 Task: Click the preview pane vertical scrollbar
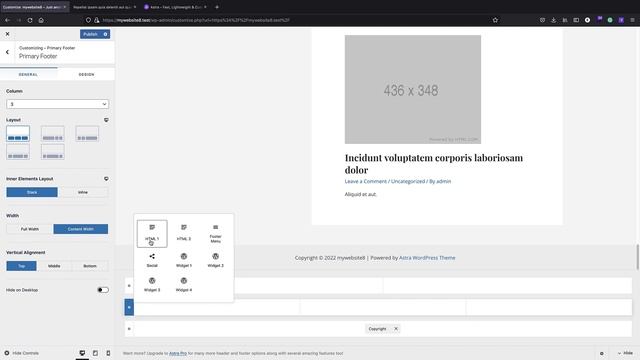[x=637, y=257]
